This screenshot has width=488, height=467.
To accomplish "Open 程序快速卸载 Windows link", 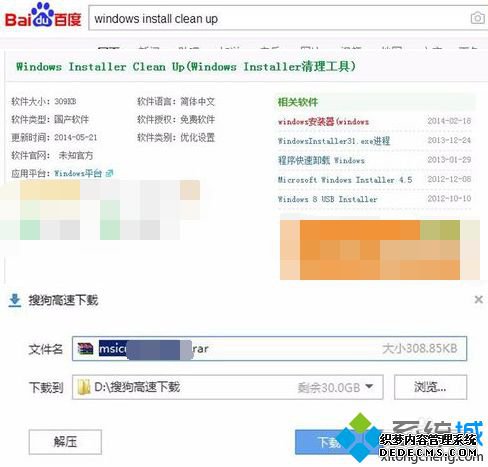I will coord(321,160).
